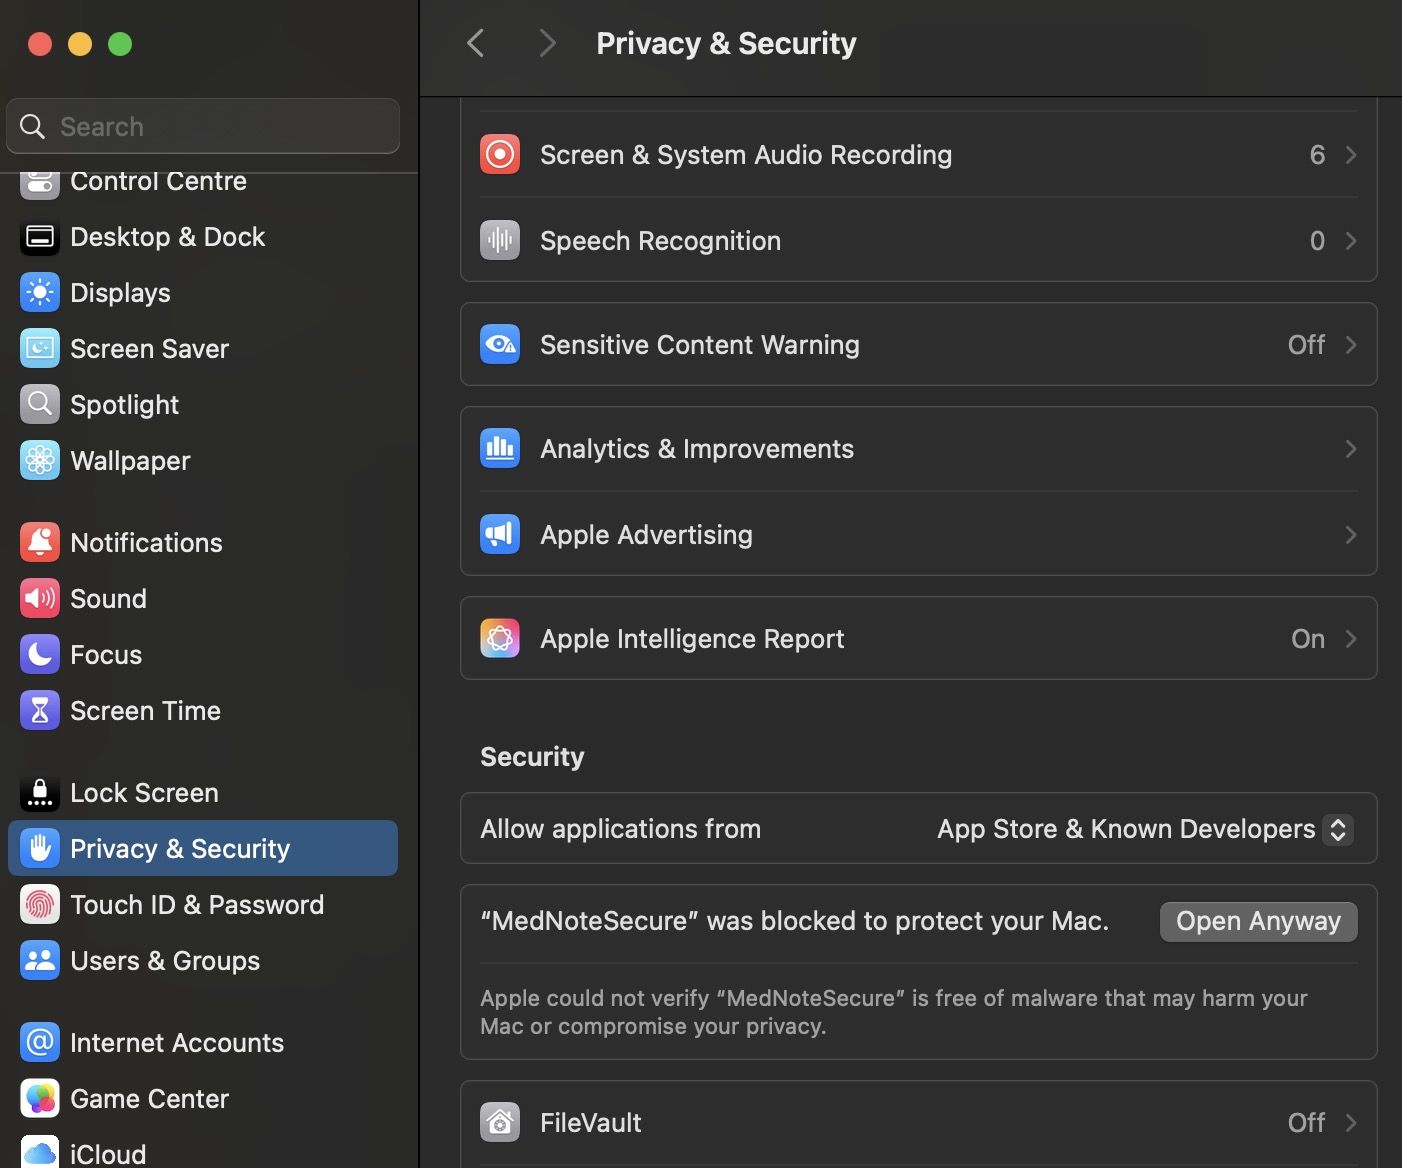The image size is (1402, 1168).
Task: Open iCloud cloud icon
Action: [x=40, y=1152]
